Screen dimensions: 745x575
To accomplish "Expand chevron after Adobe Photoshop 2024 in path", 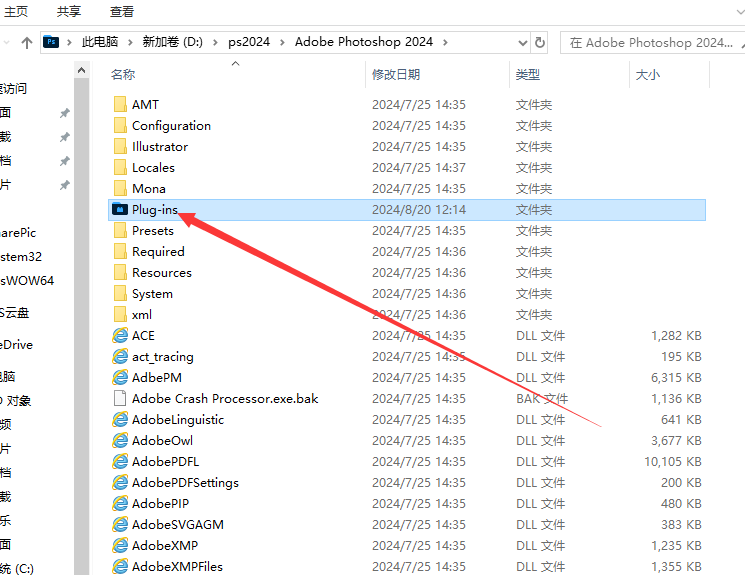I will click(x=445, y=42).
